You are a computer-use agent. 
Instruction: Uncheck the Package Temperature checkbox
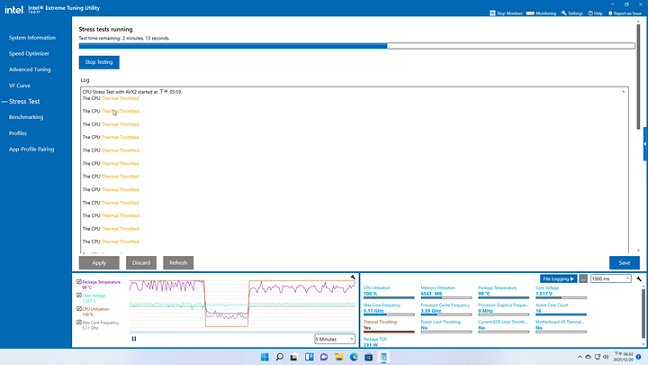pyautogui.click(x=79, y=282)
